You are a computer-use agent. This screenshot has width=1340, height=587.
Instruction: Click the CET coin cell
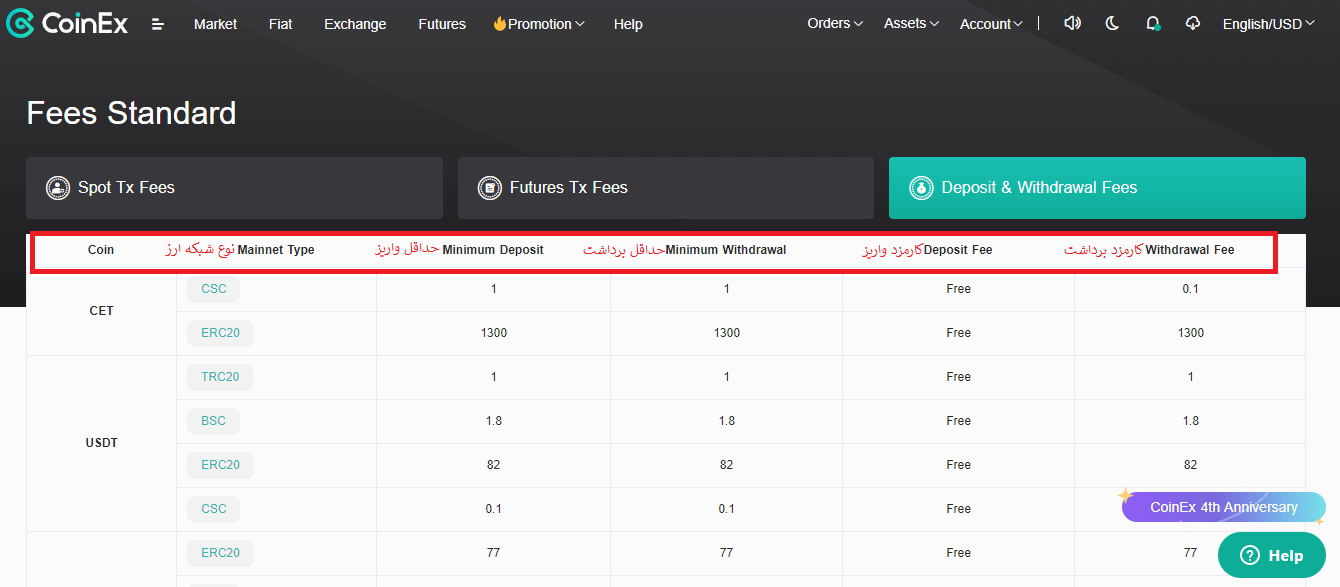tap(101, 311)
